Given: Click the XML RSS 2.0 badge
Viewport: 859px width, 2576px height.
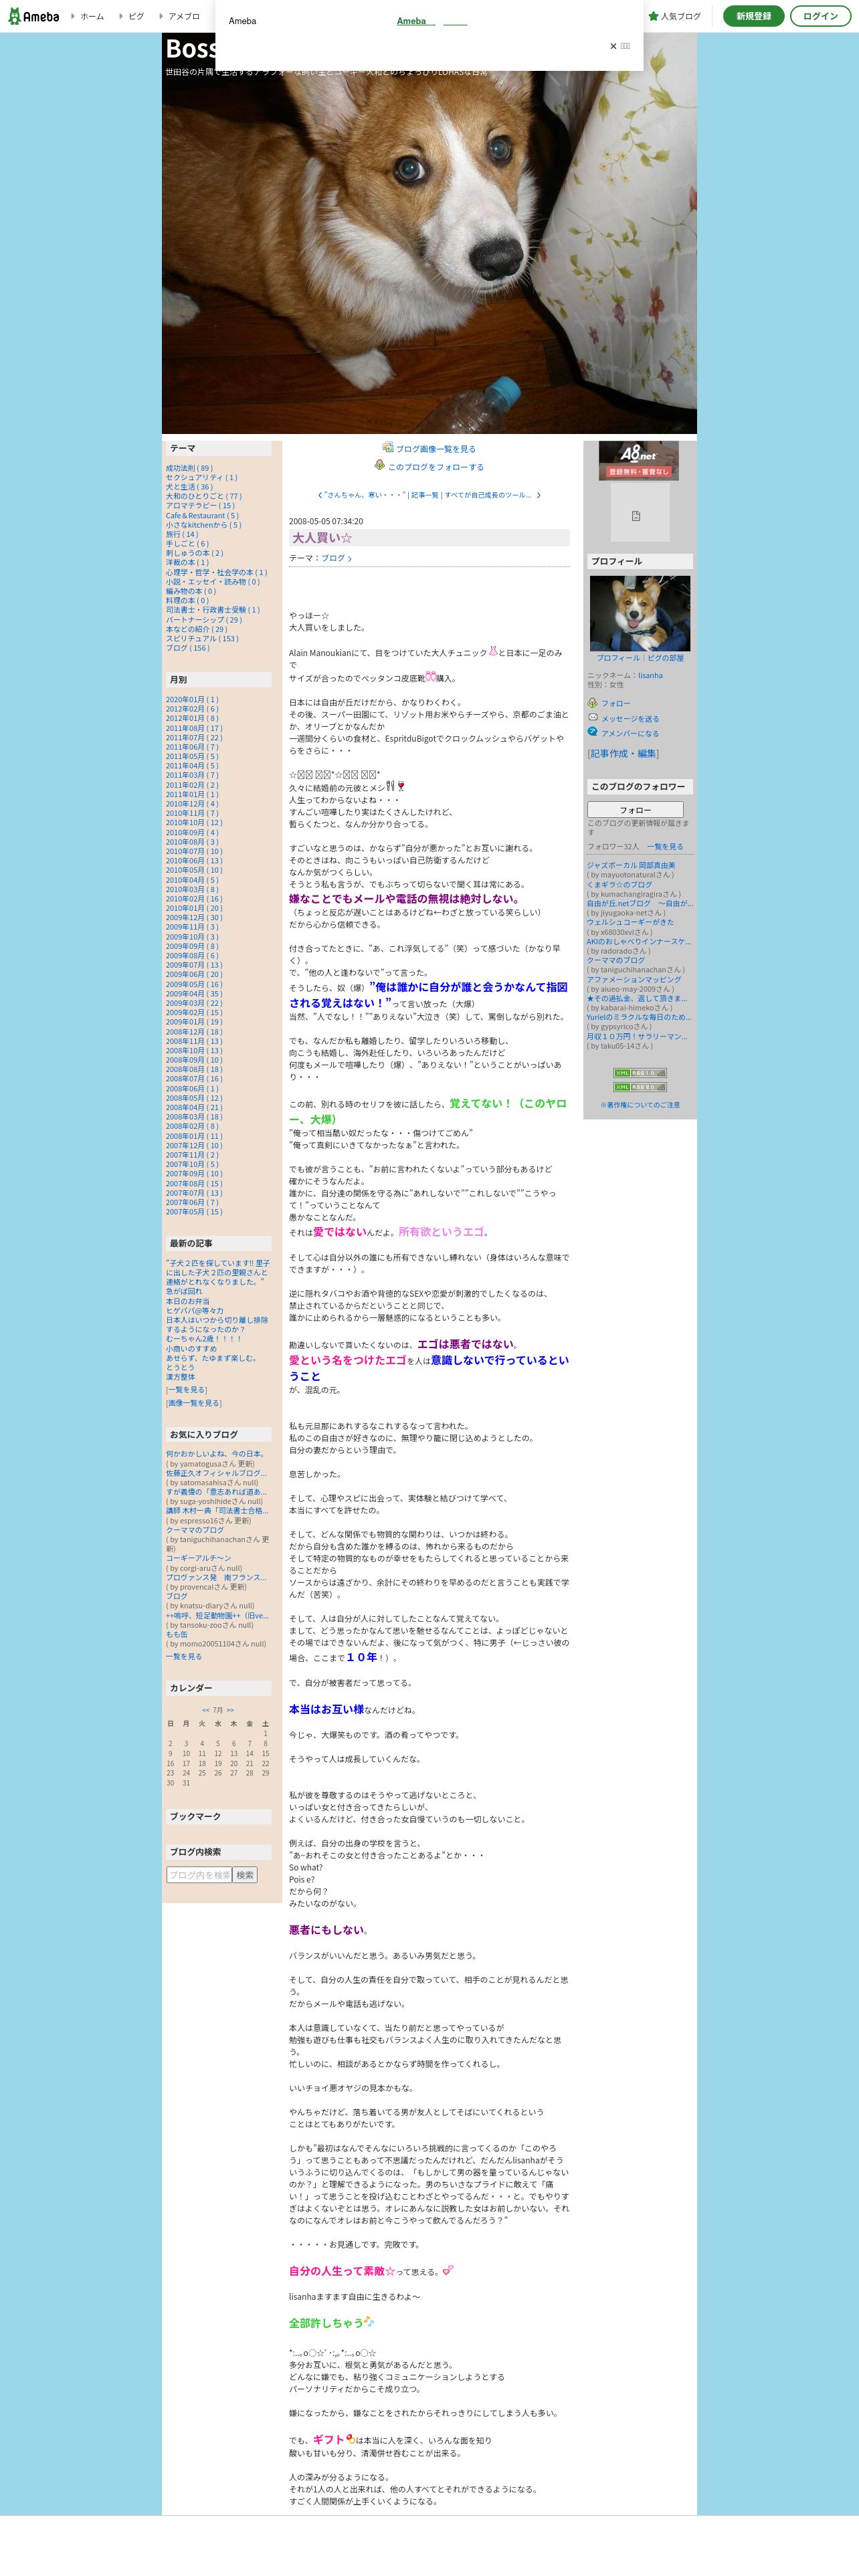Looking at the screenshot, I should (639, 1087).
